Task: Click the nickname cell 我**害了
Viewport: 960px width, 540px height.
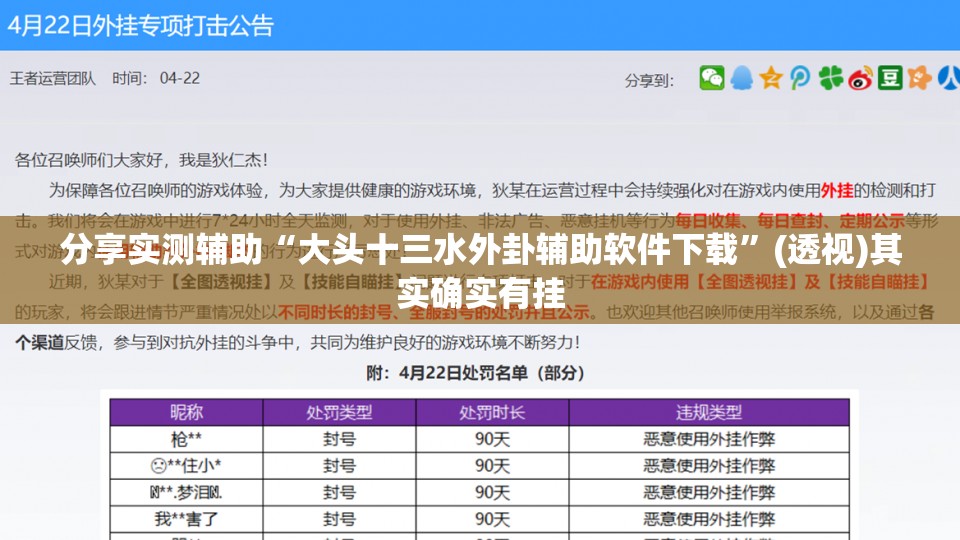Action: [186, 519]
